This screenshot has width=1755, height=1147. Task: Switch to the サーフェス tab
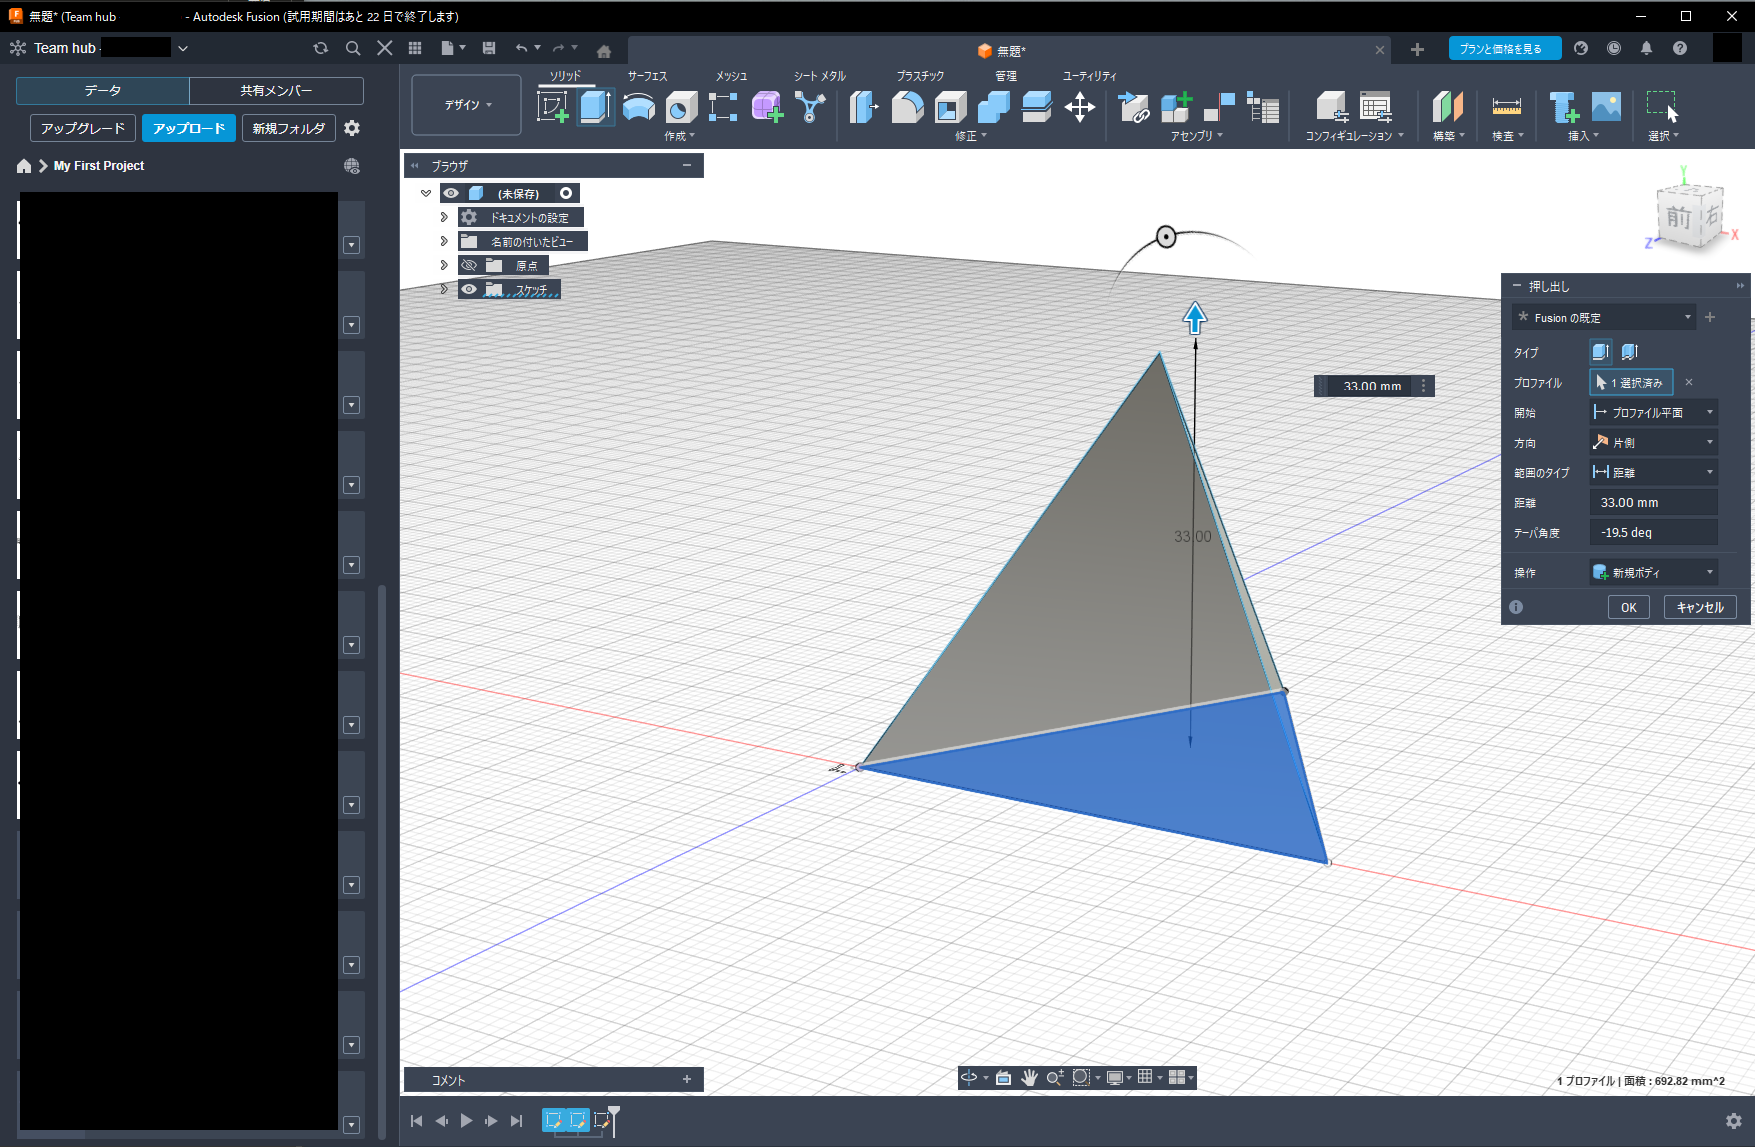pyautogui.click(x=647, y=76)
